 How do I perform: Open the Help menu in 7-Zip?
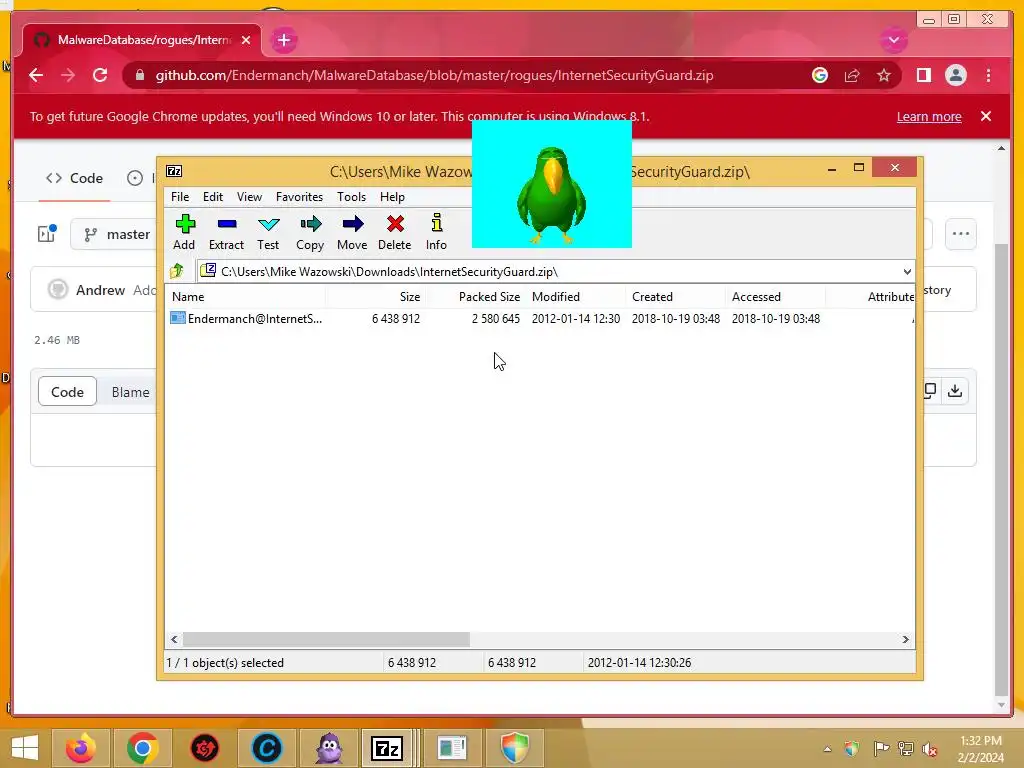tap(392, 197)
